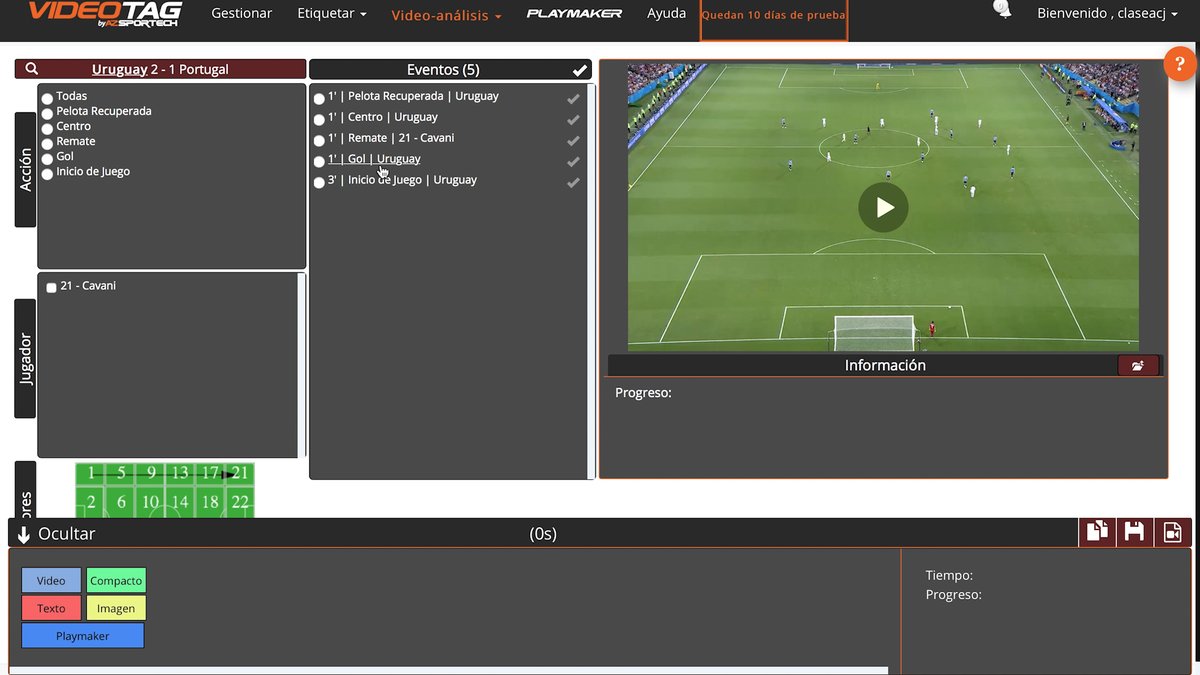Click the save floppy disk icon

pyautogui.click(x=1134, y=532)
